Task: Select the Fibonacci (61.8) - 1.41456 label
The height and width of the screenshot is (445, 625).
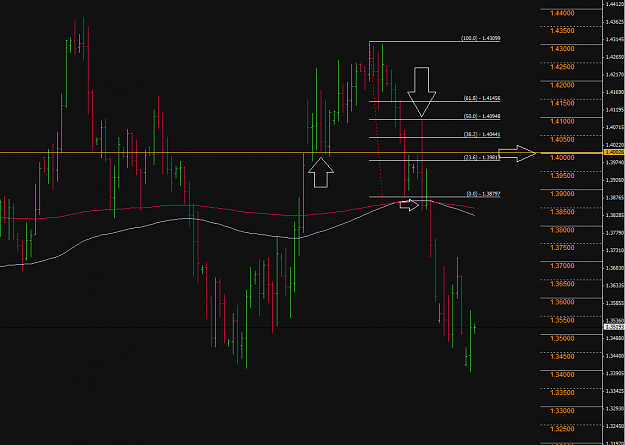Action: [482, 98]
